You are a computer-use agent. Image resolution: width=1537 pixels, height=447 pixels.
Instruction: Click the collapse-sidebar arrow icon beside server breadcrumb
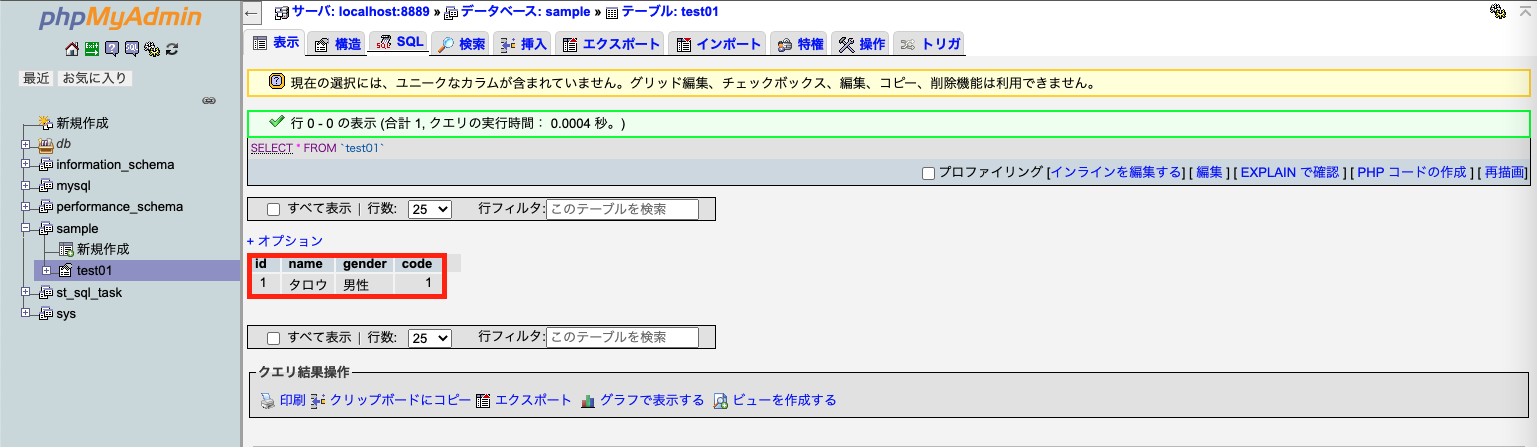coord(253,12)
